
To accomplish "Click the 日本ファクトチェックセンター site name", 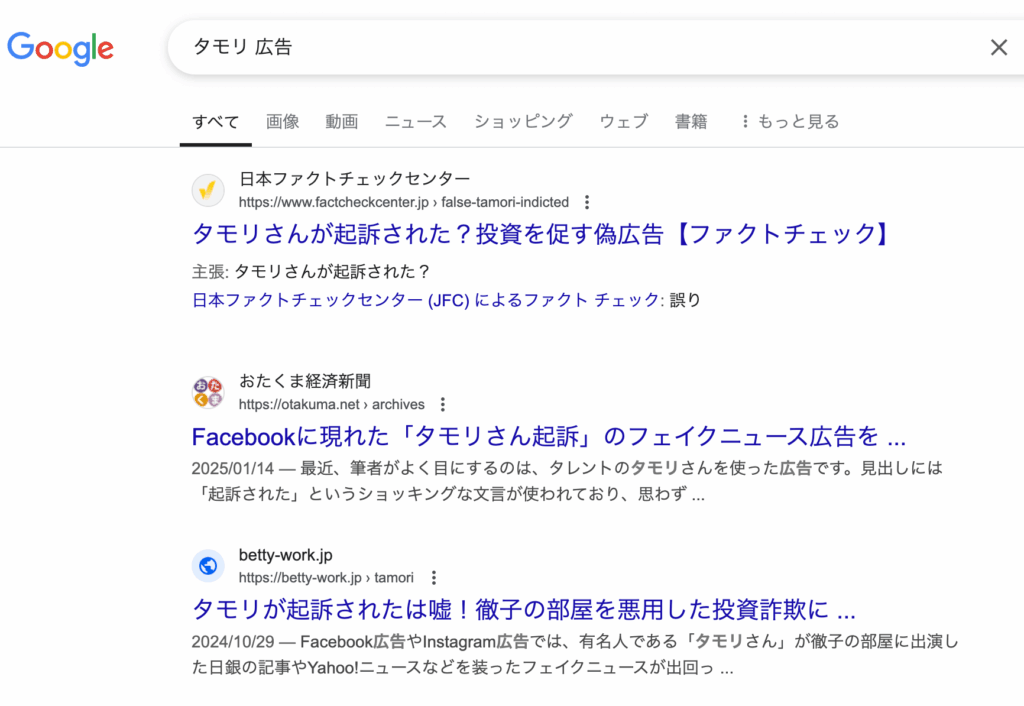I will tap(355, 178).
